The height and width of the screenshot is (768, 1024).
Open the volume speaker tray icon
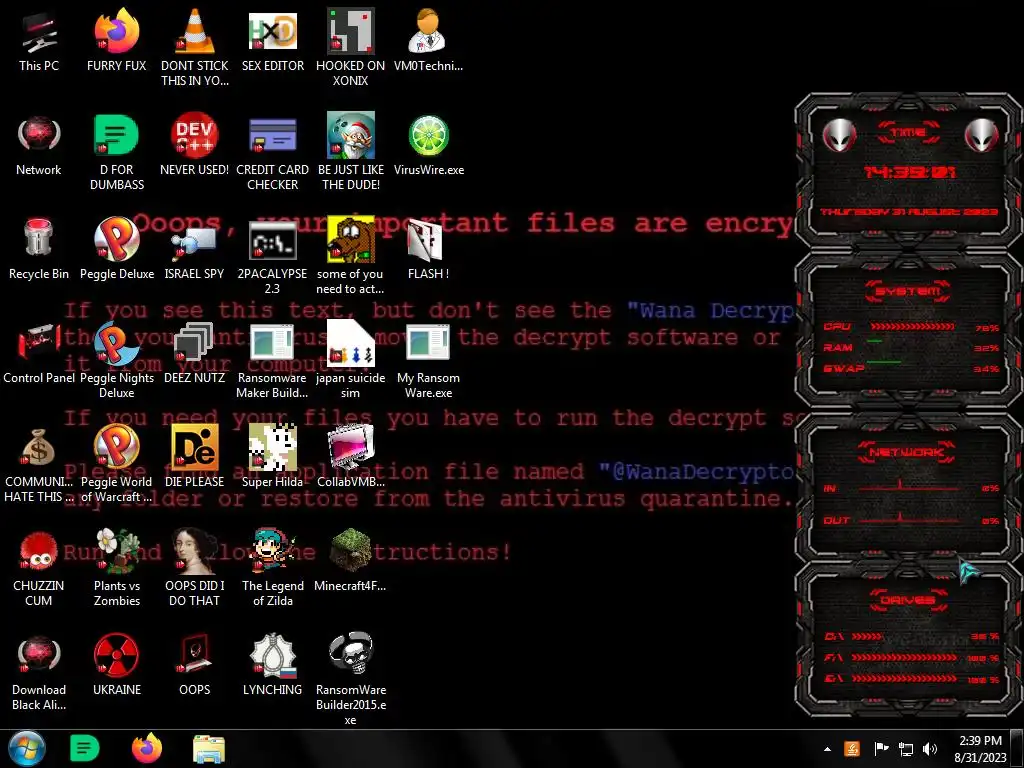tap(930, 749)
